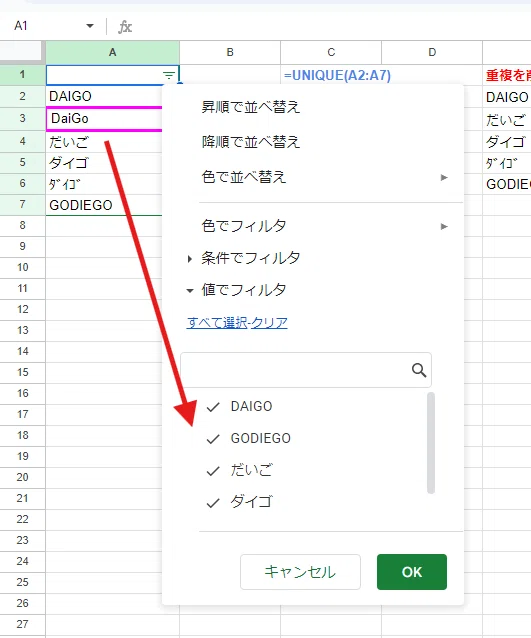Confirm the filter with OK button
Image resolution: width=531 pixels, height=638 pixels.
(x=412, y=572)
